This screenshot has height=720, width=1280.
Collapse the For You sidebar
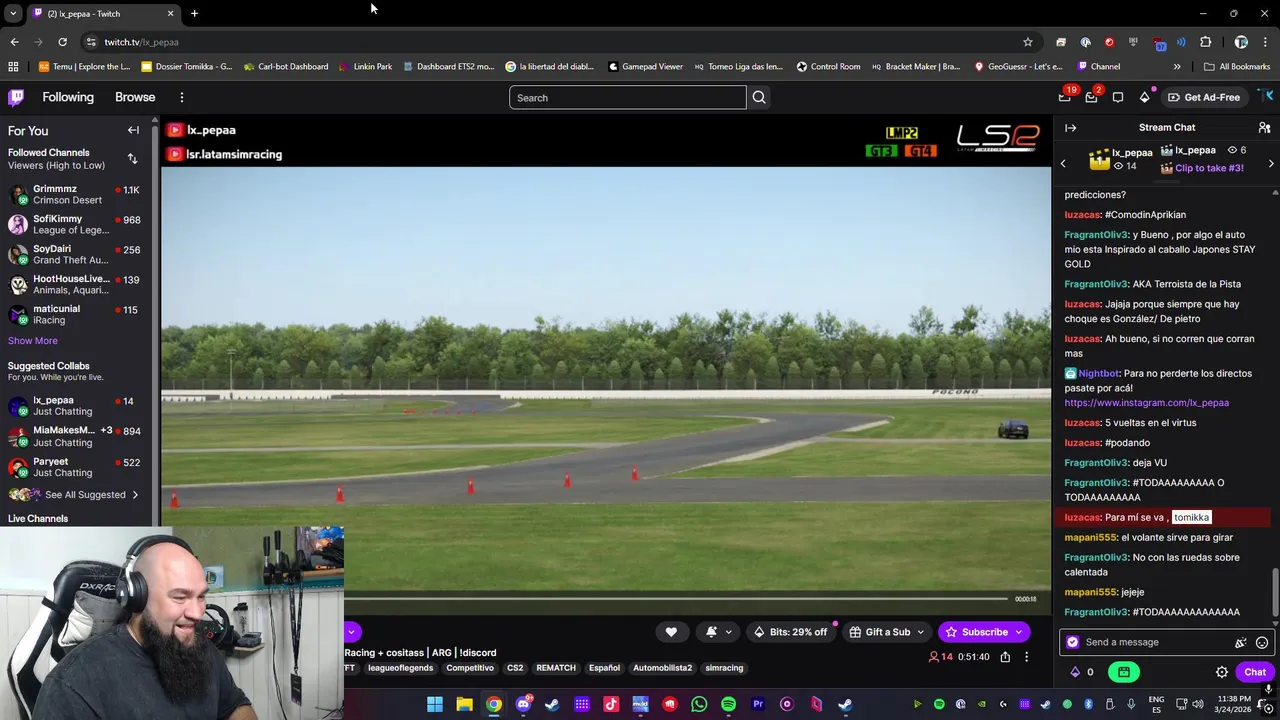pos(133,130)
